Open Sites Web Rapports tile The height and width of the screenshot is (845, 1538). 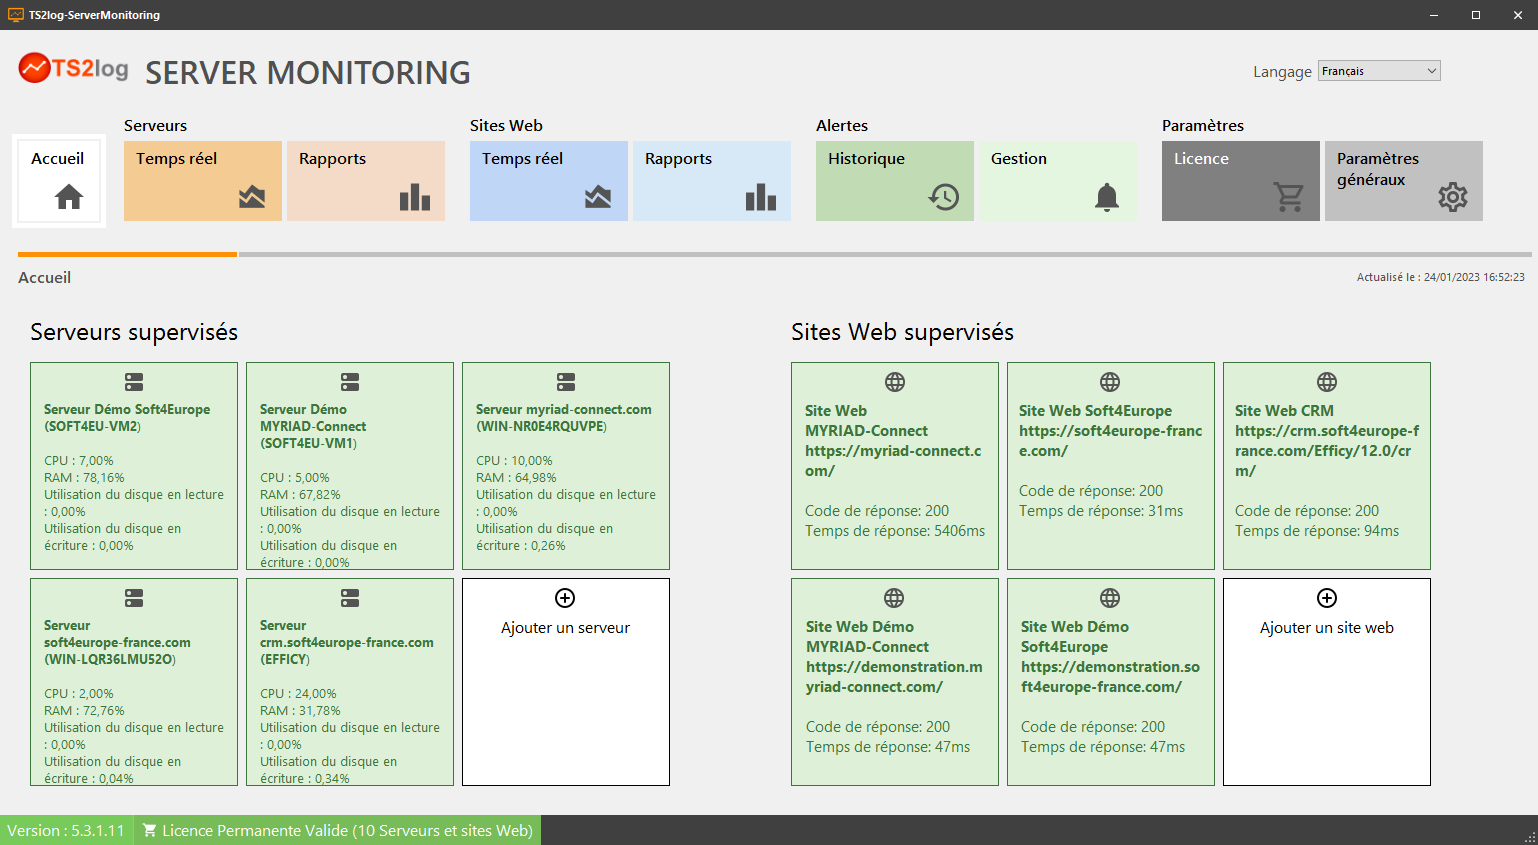[x=712, y=181]
